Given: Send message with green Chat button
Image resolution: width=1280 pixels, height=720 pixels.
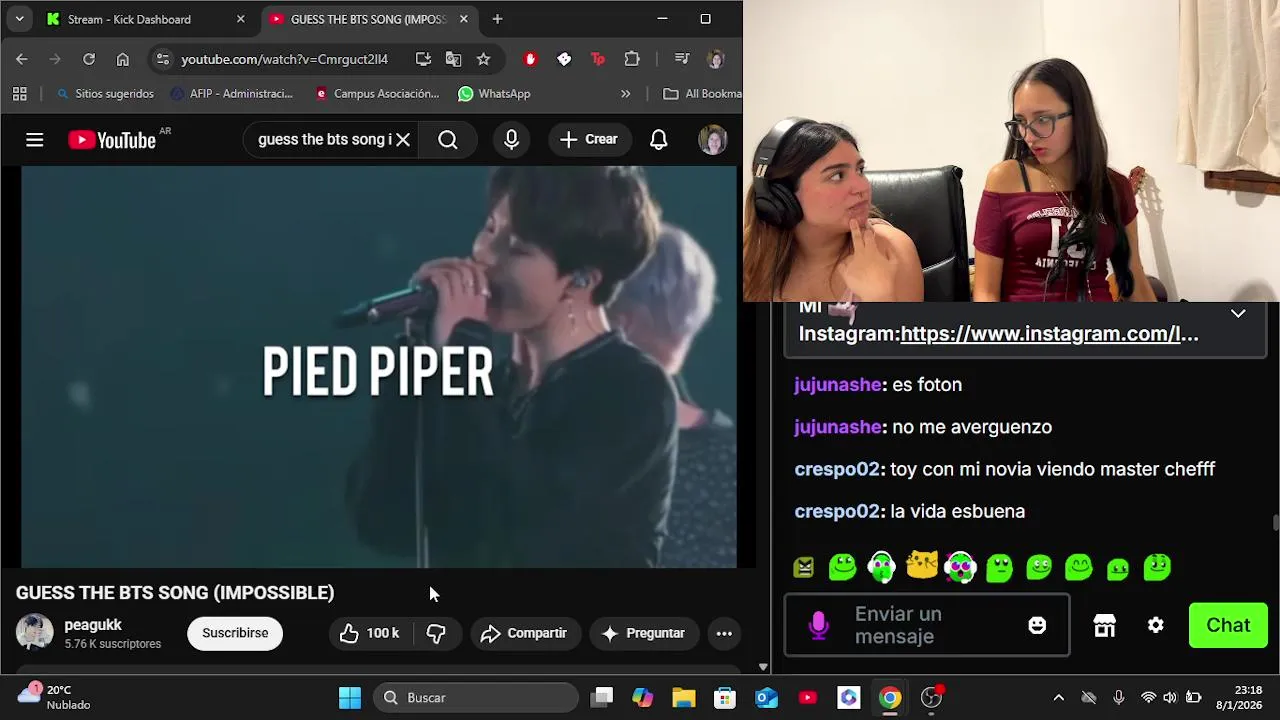Looking at the screenshot, I should (1228, 625).
